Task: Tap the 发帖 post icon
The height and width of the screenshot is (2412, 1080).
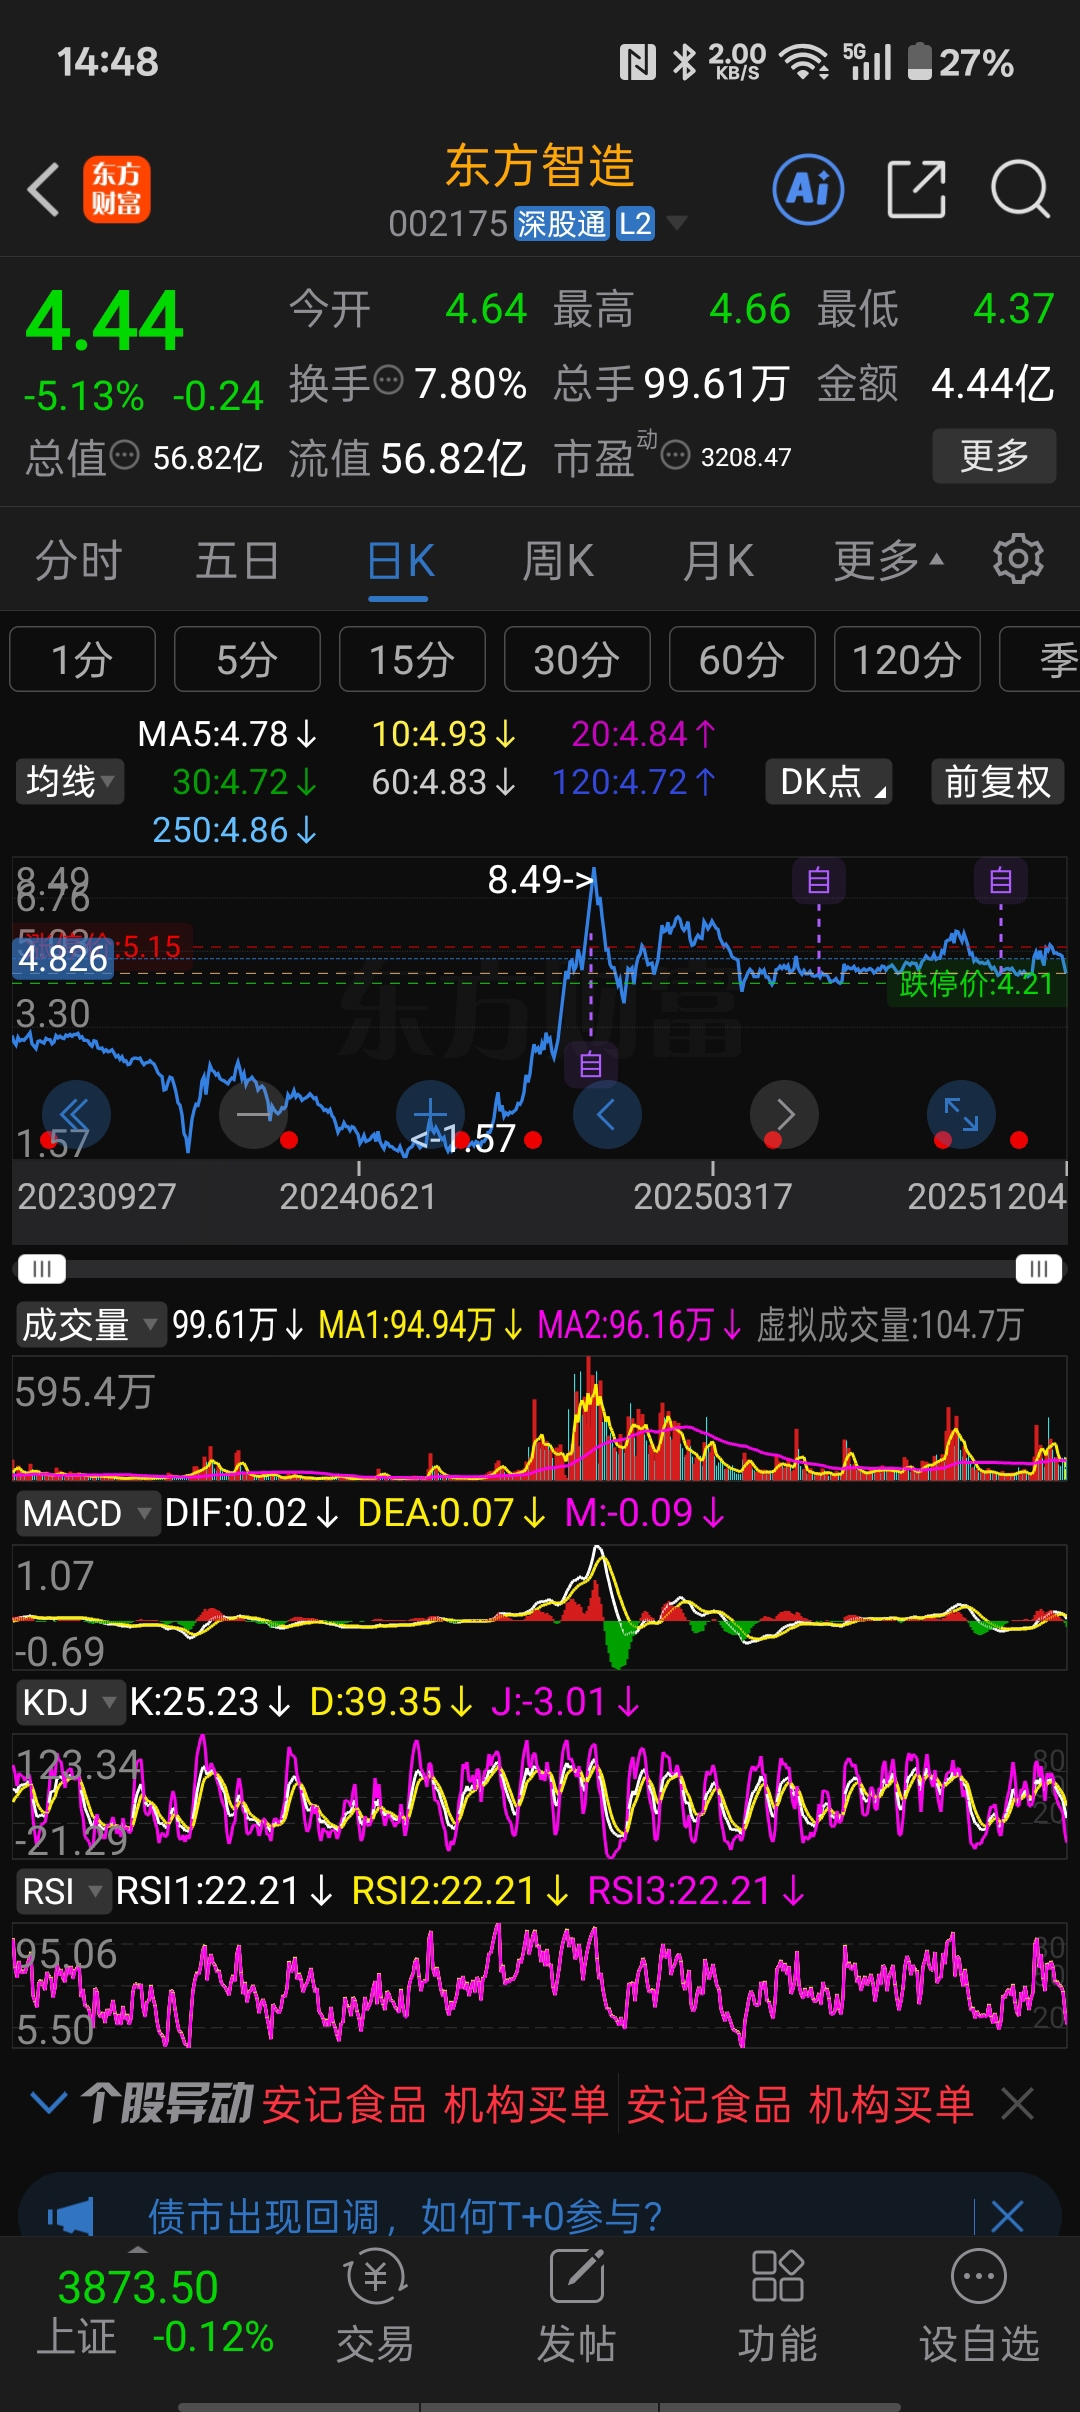Action: (577, 2277)
